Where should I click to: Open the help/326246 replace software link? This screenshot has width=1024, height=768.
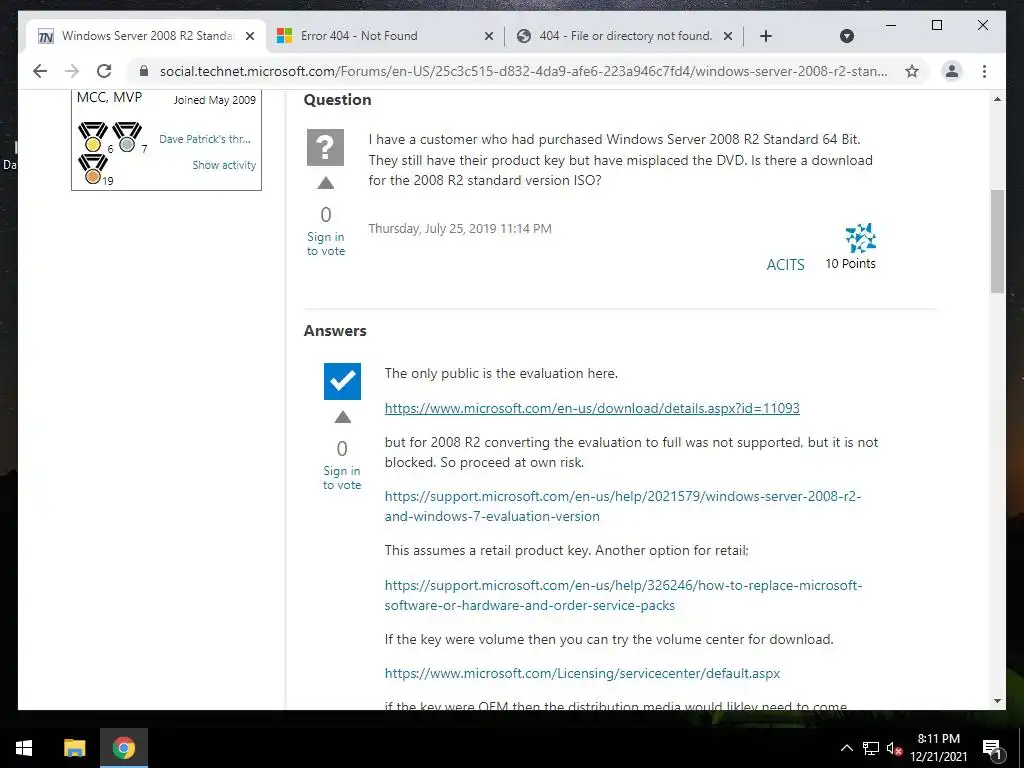click(623, 595)
